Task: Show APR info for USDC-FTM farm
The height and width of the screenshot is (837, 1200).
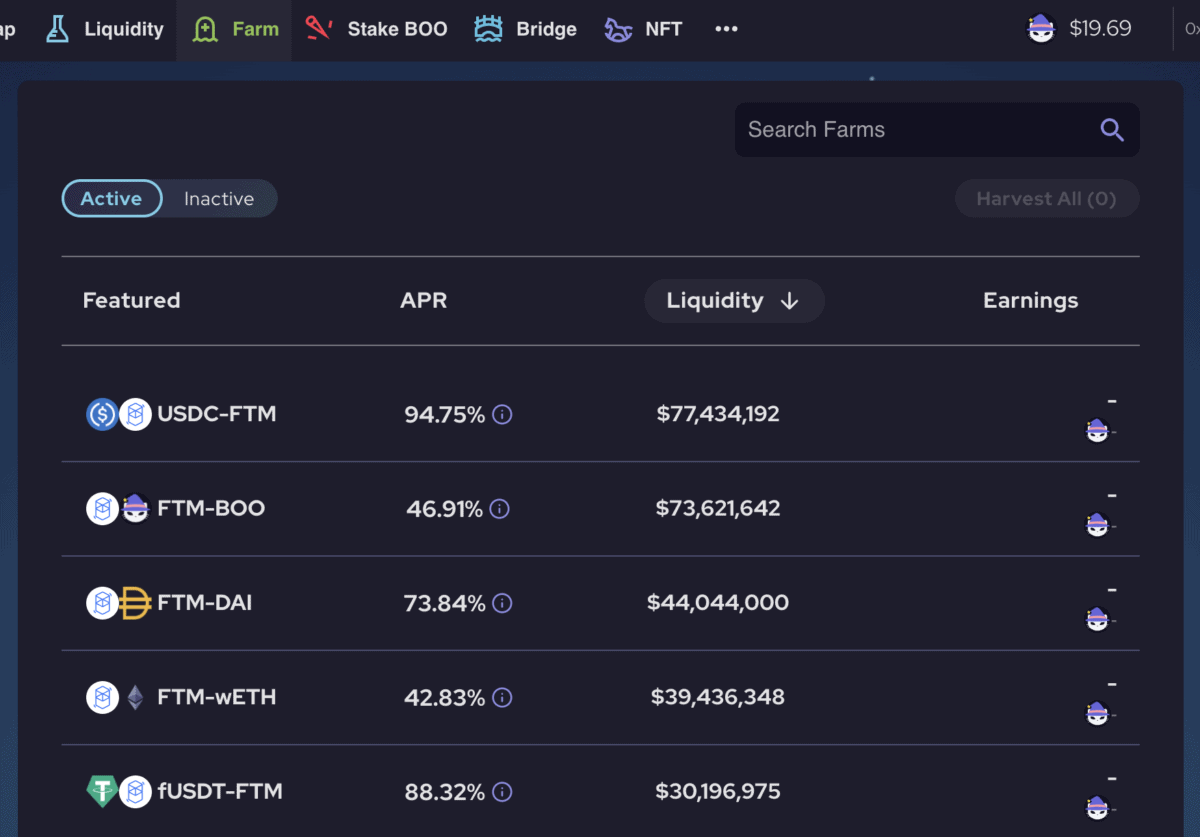Action: pos(503,414)
